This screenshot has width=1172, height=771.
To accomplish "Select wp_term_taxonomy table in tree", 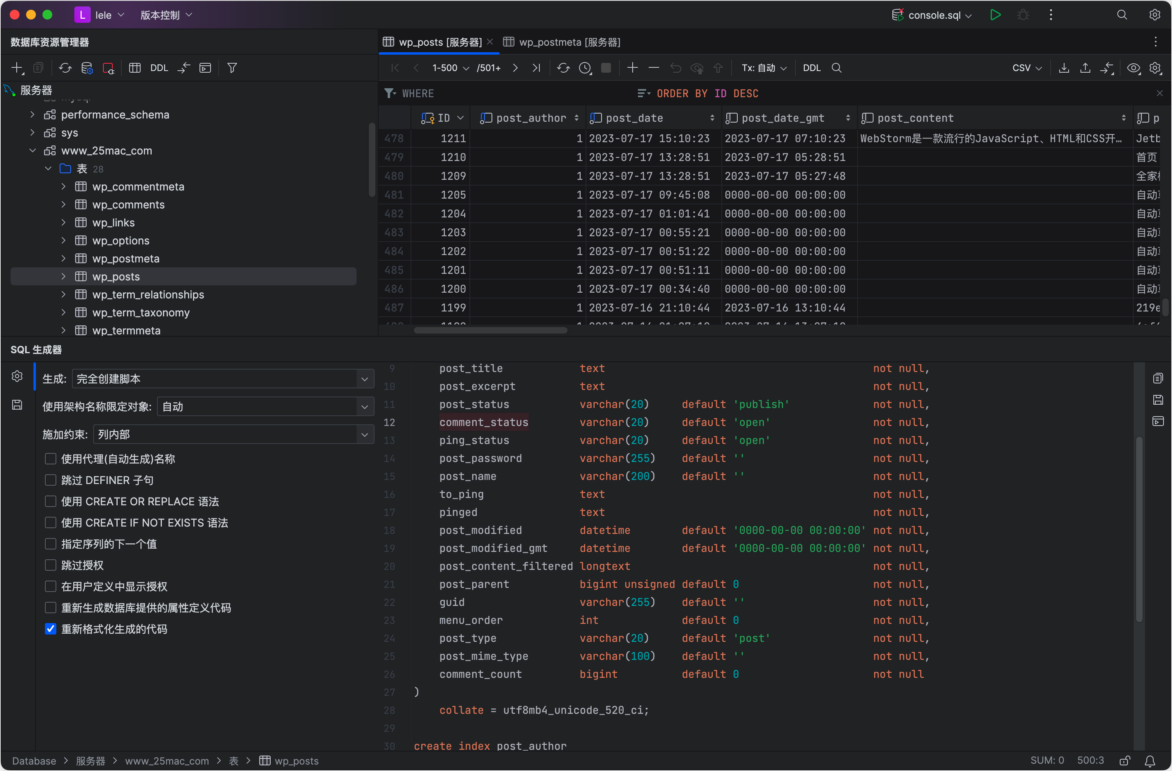I will click(141, 312).
